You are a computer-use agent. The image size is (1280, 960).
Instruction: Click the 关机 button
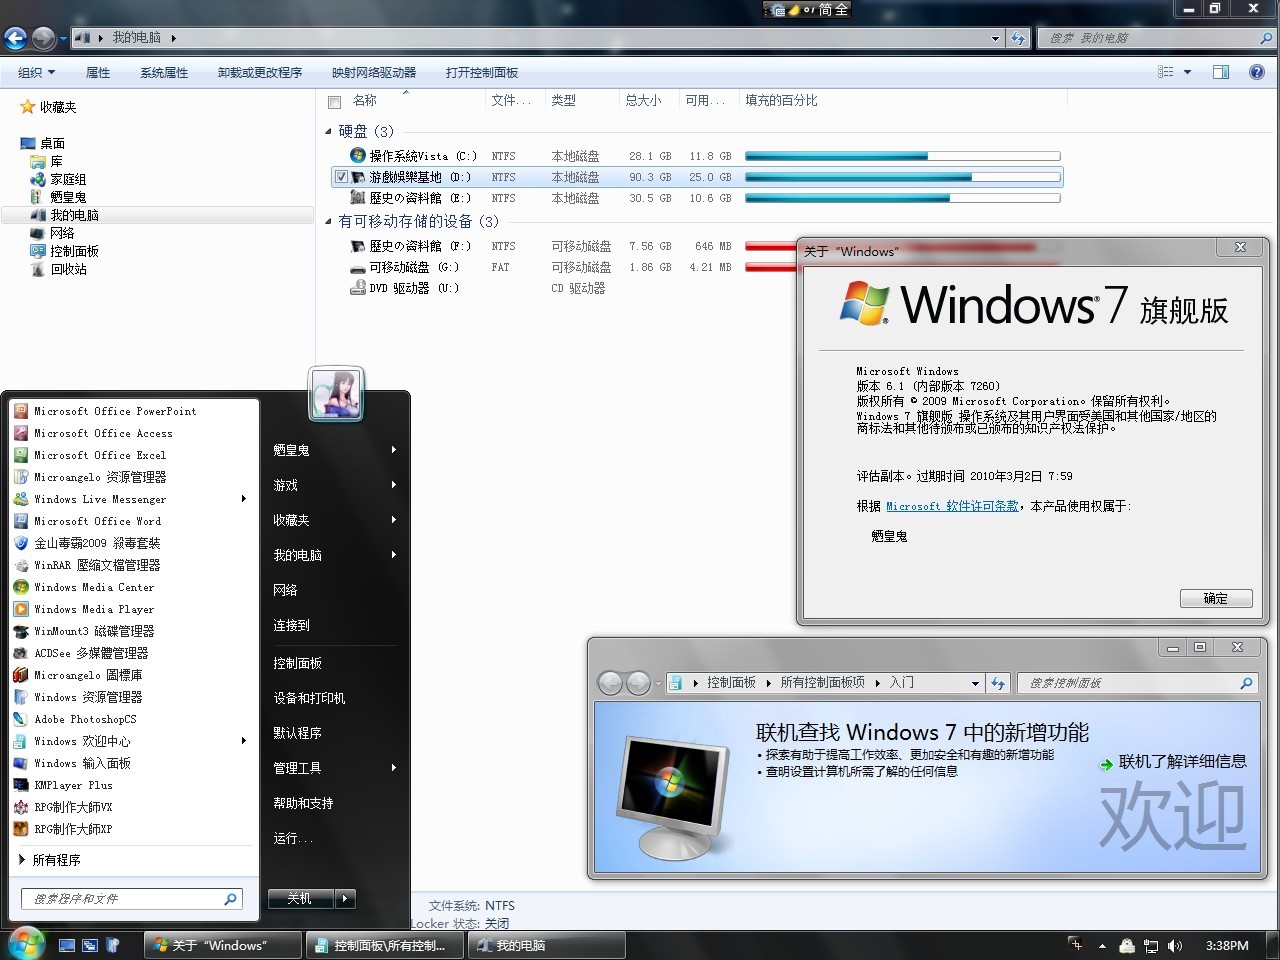coord(300,898)
